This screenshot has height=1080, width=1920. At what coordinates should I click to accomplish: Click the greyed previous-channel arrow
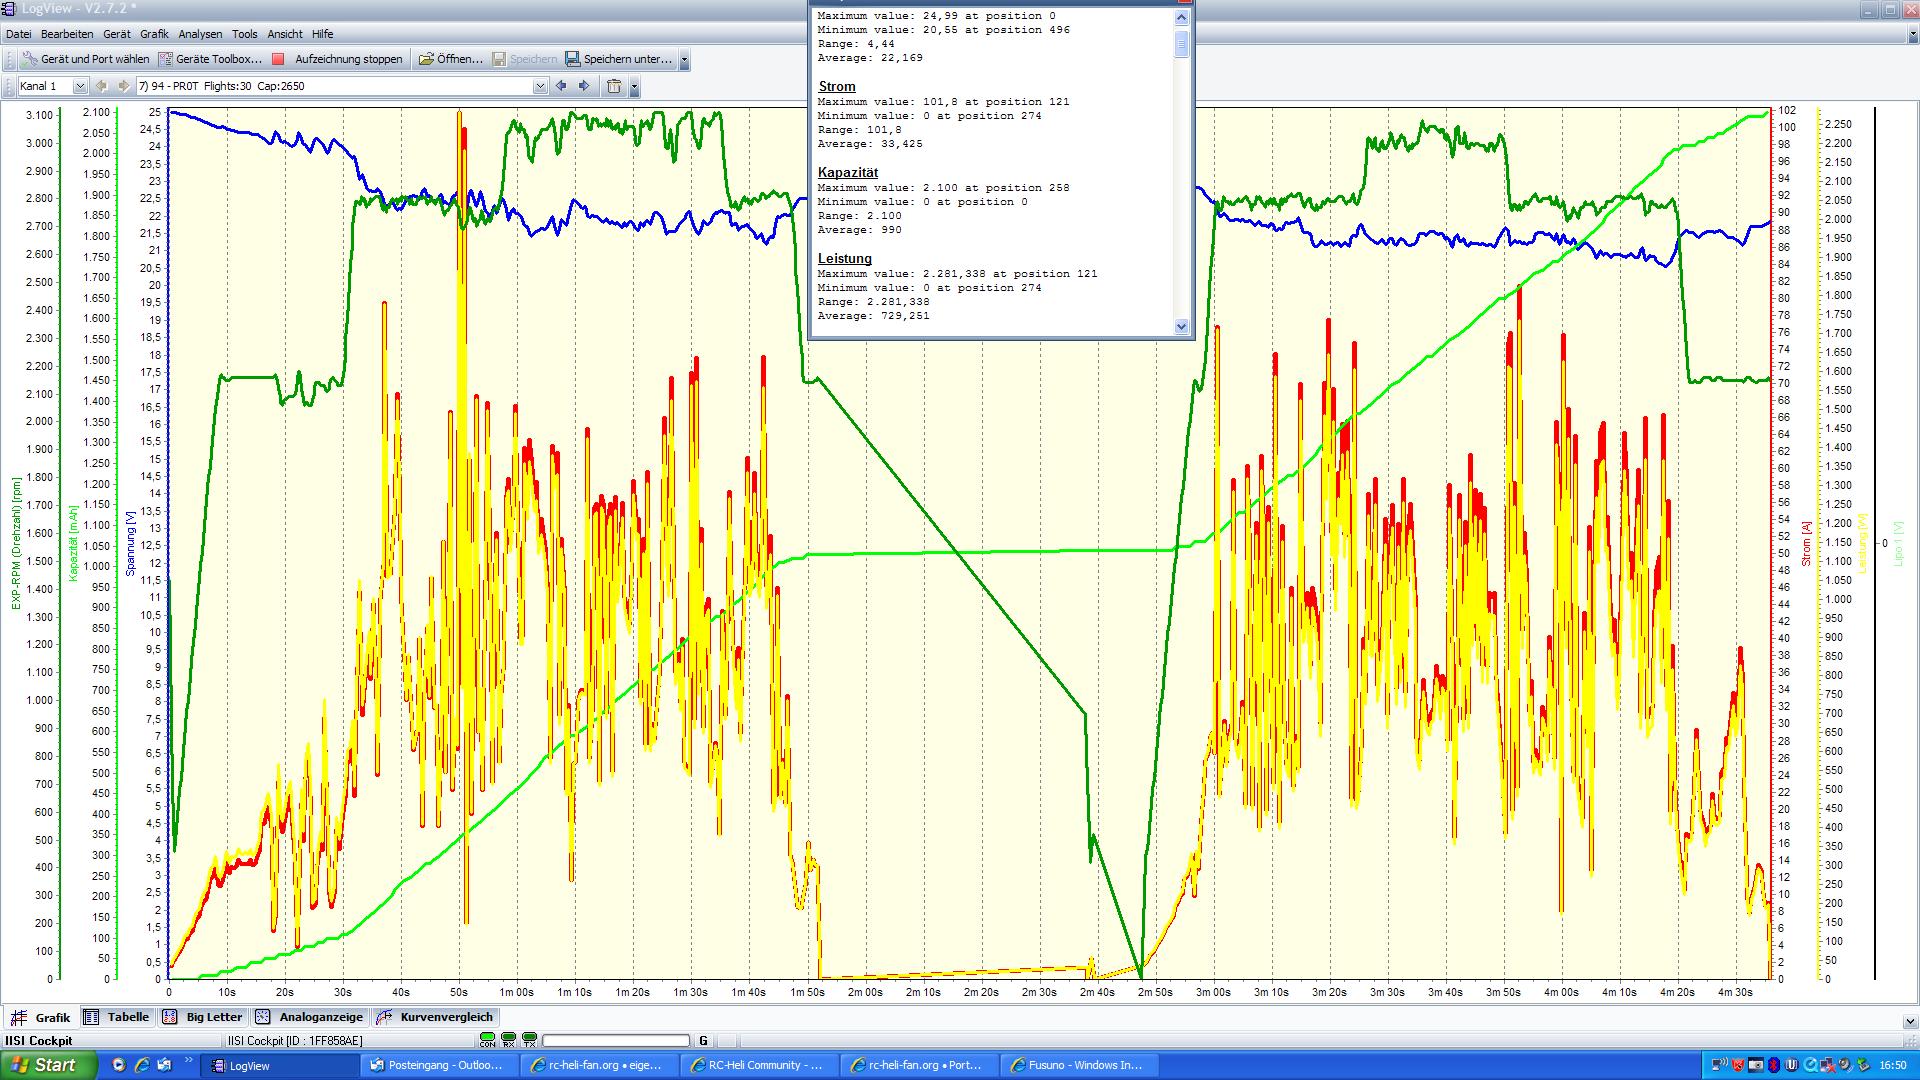[101, 86]
